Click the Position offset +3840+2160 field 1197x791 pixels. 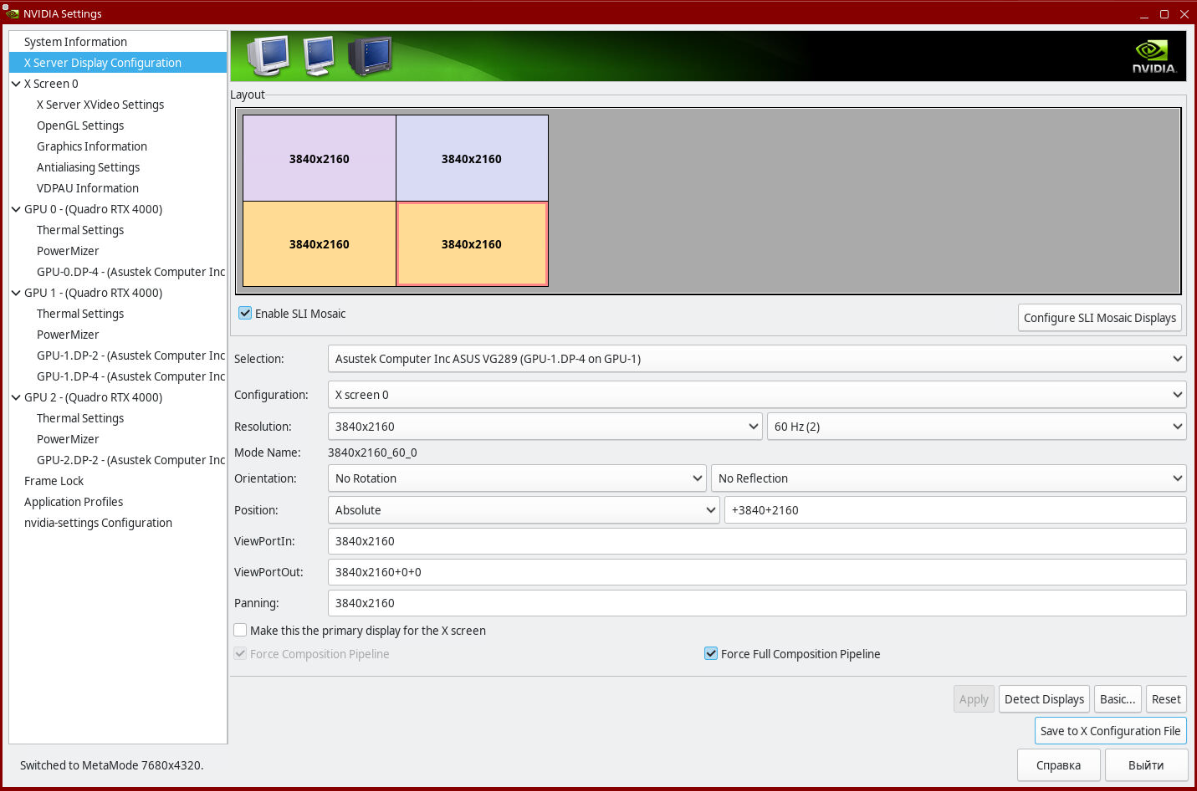955,510
